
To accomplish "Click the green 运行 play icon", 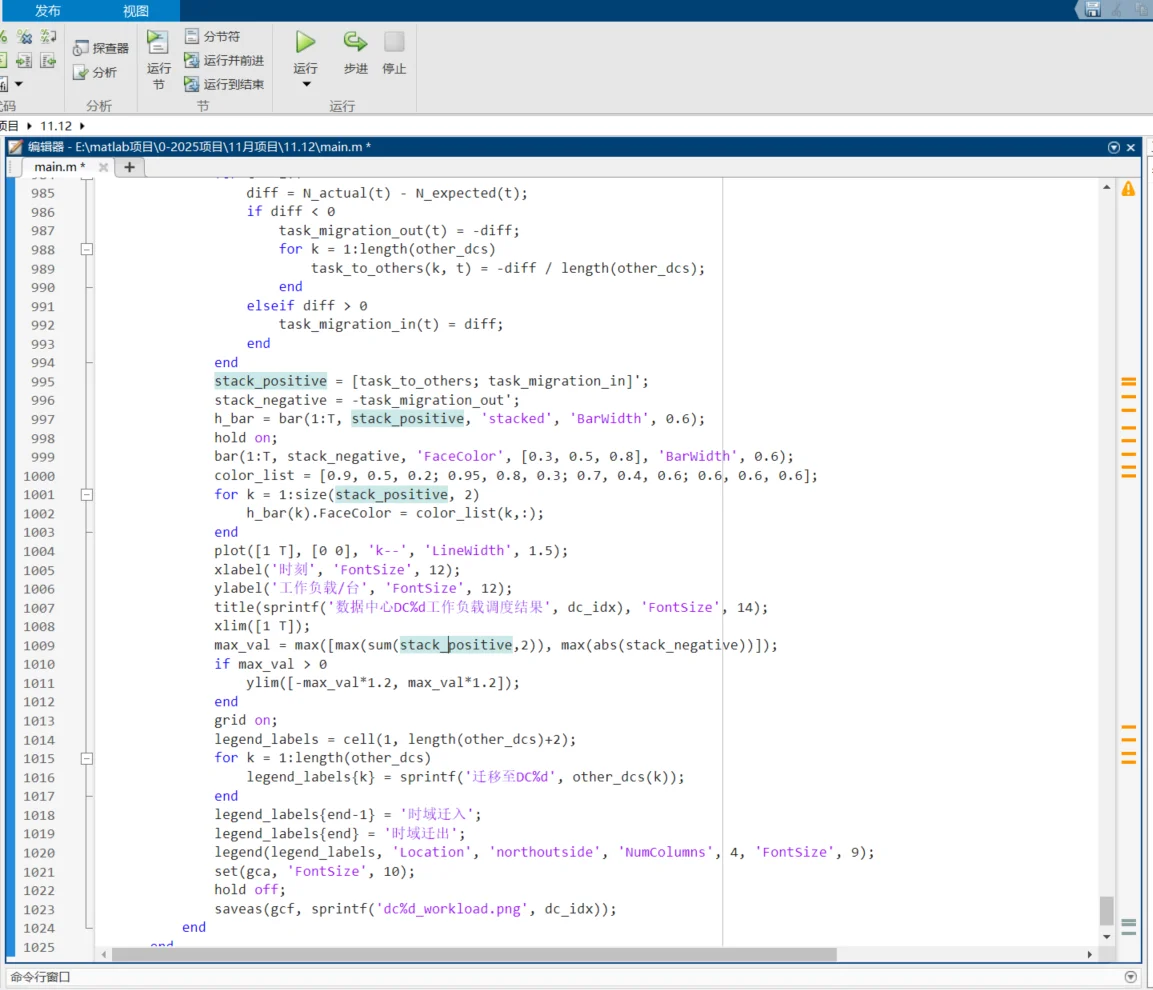I will 305,42.
